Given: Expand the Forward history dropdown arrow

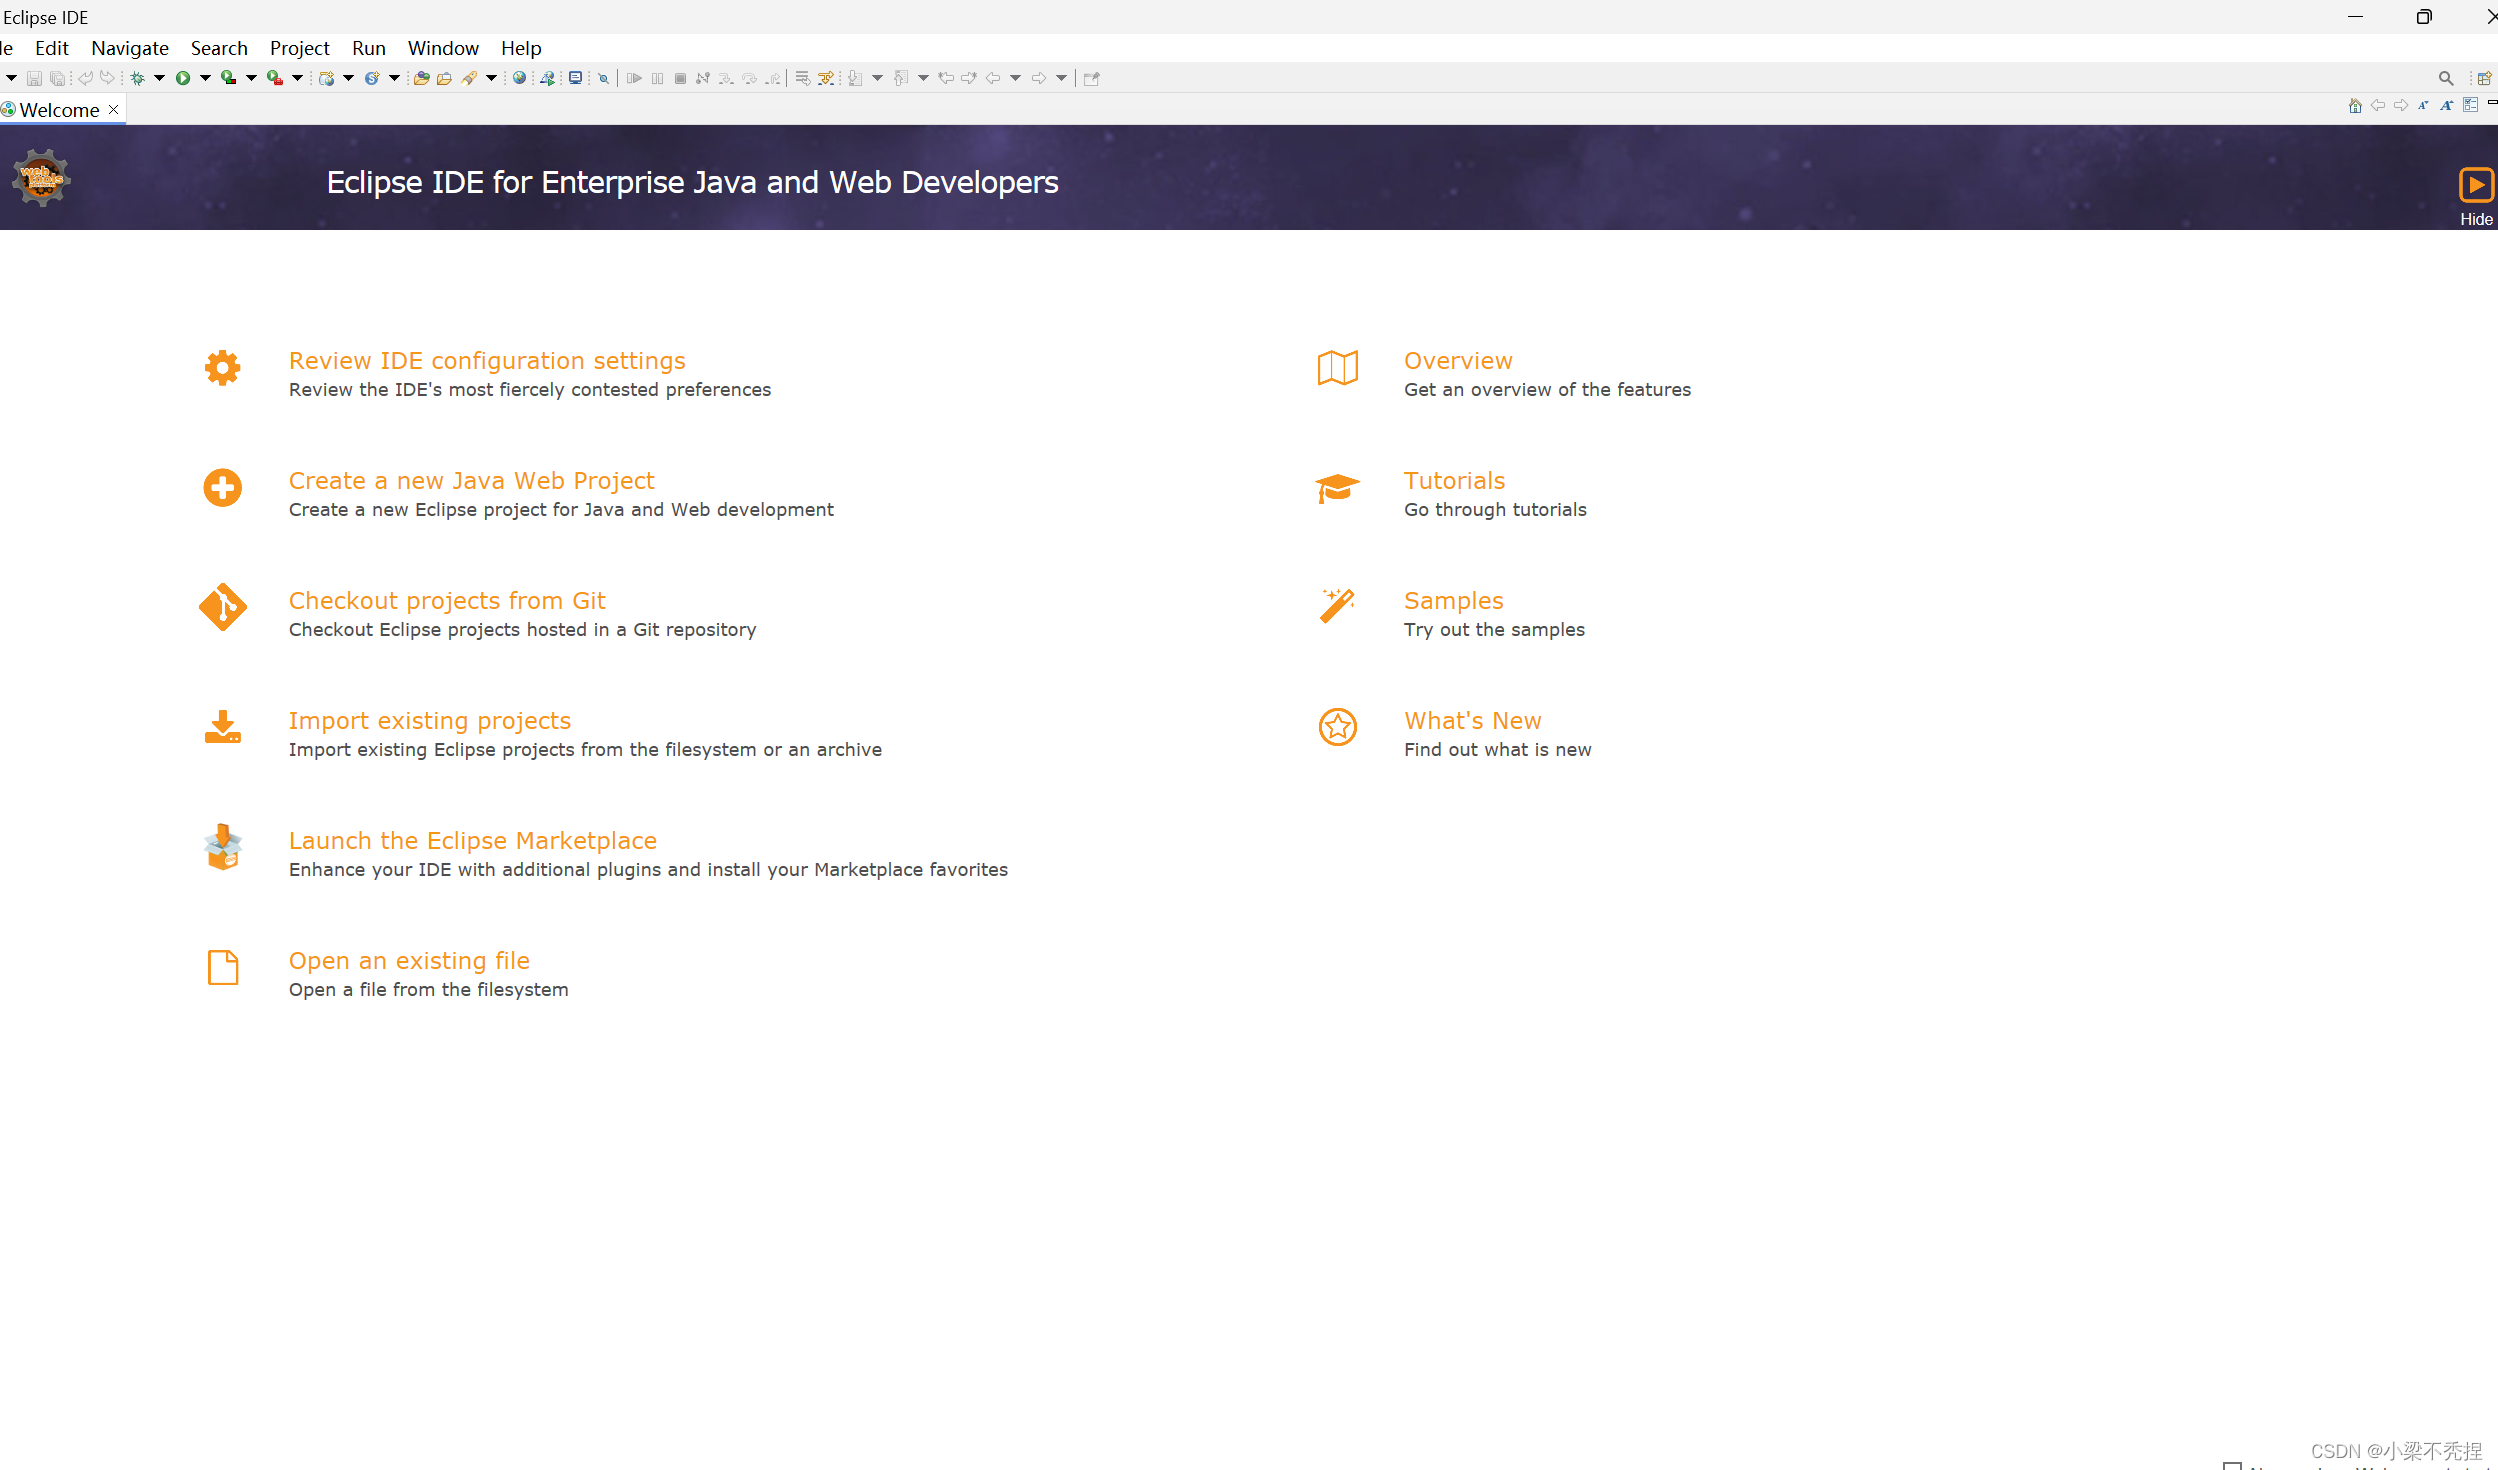Looking at the screenshot, I should (1061, 78).
